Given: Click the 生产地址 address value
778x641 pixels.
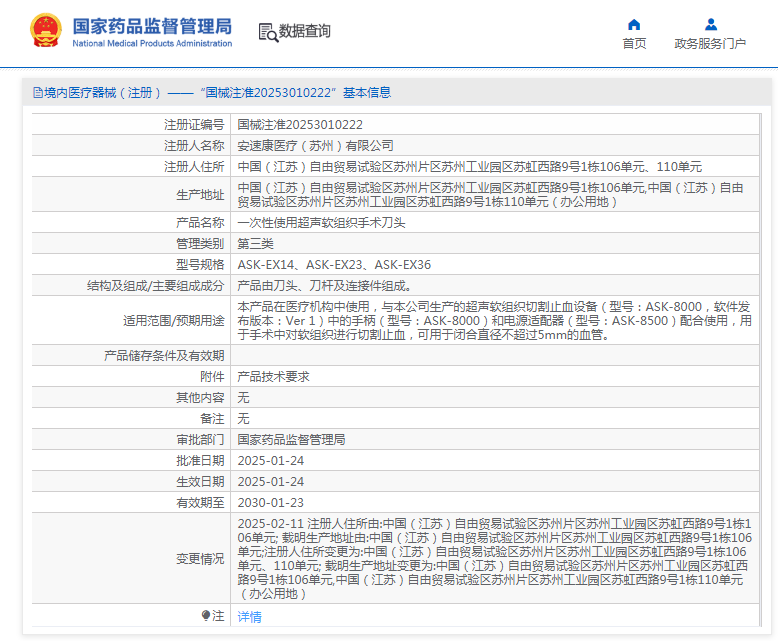Looking at the screenshot, I should pos(490,194).
